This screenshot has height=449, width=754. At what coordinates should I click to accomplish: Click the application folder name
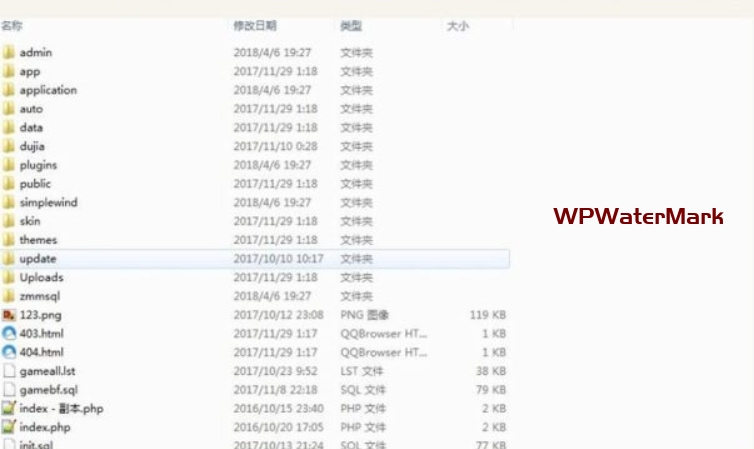pos(48,90)
